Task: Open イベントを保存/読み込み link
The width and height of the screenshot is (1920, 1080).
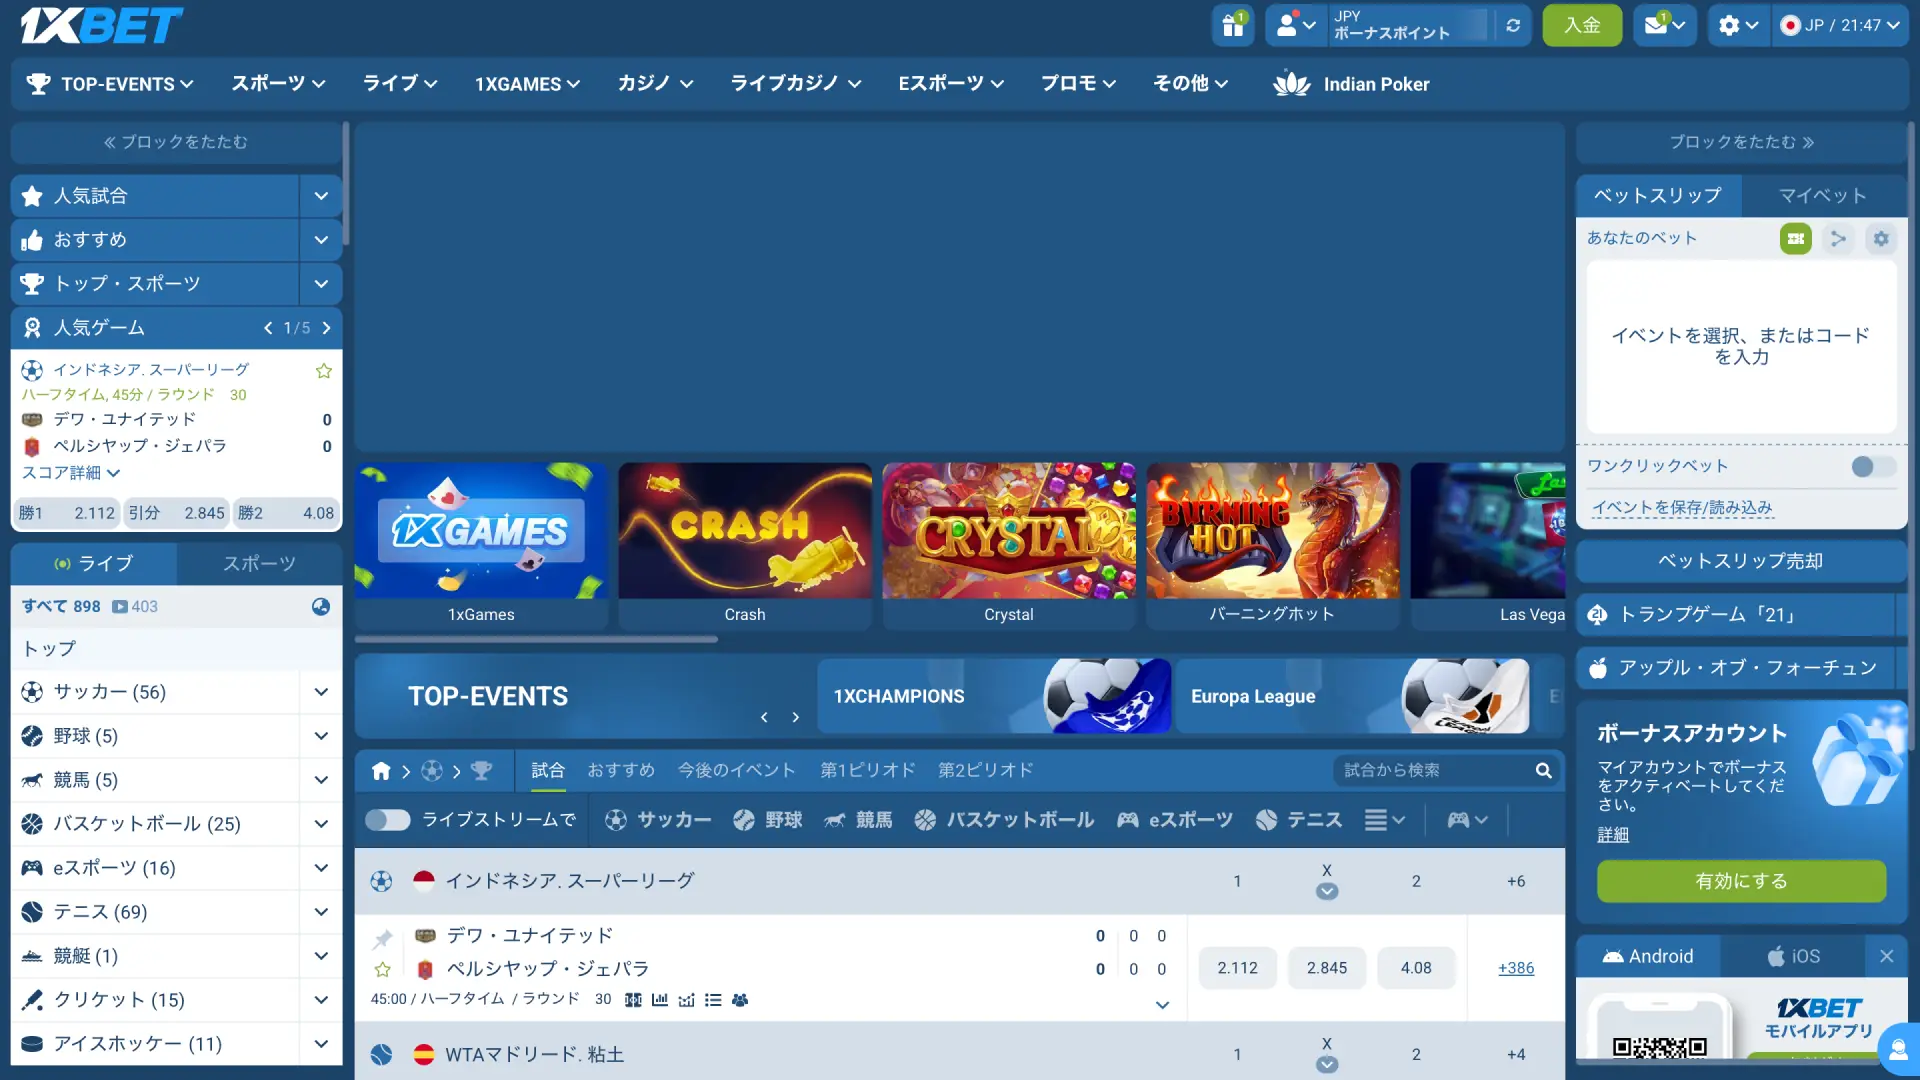Action: [1682, 508]
